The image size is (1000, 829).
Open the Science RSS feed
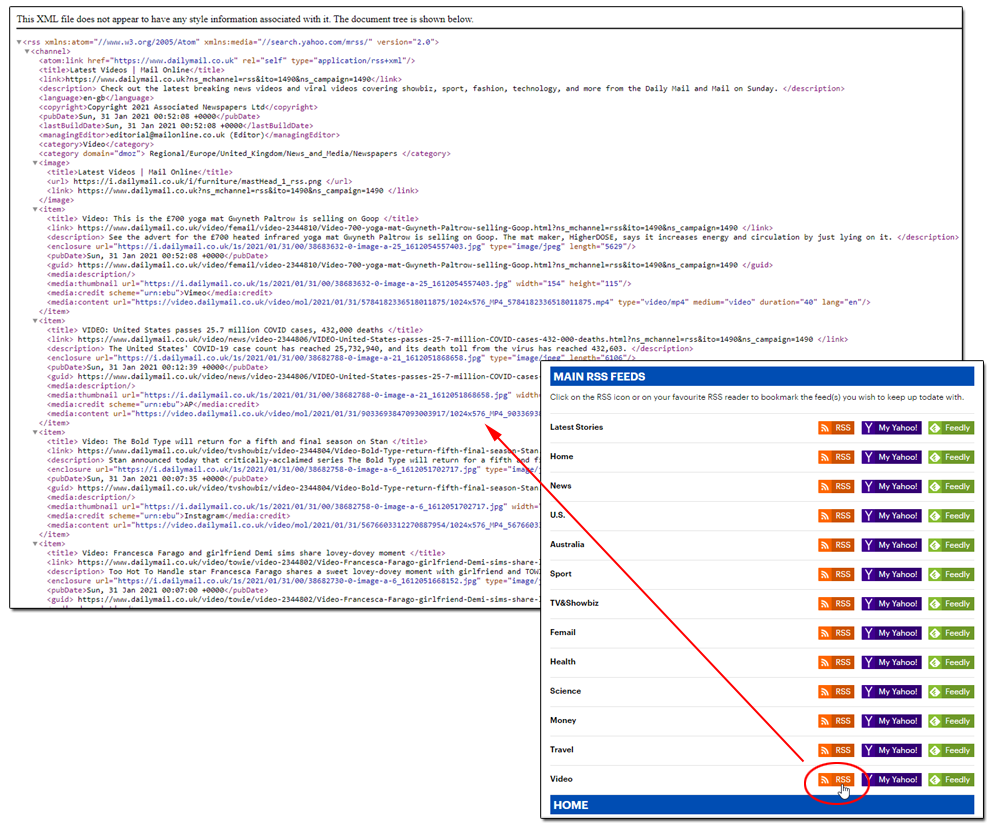click(x=835, y=692)
